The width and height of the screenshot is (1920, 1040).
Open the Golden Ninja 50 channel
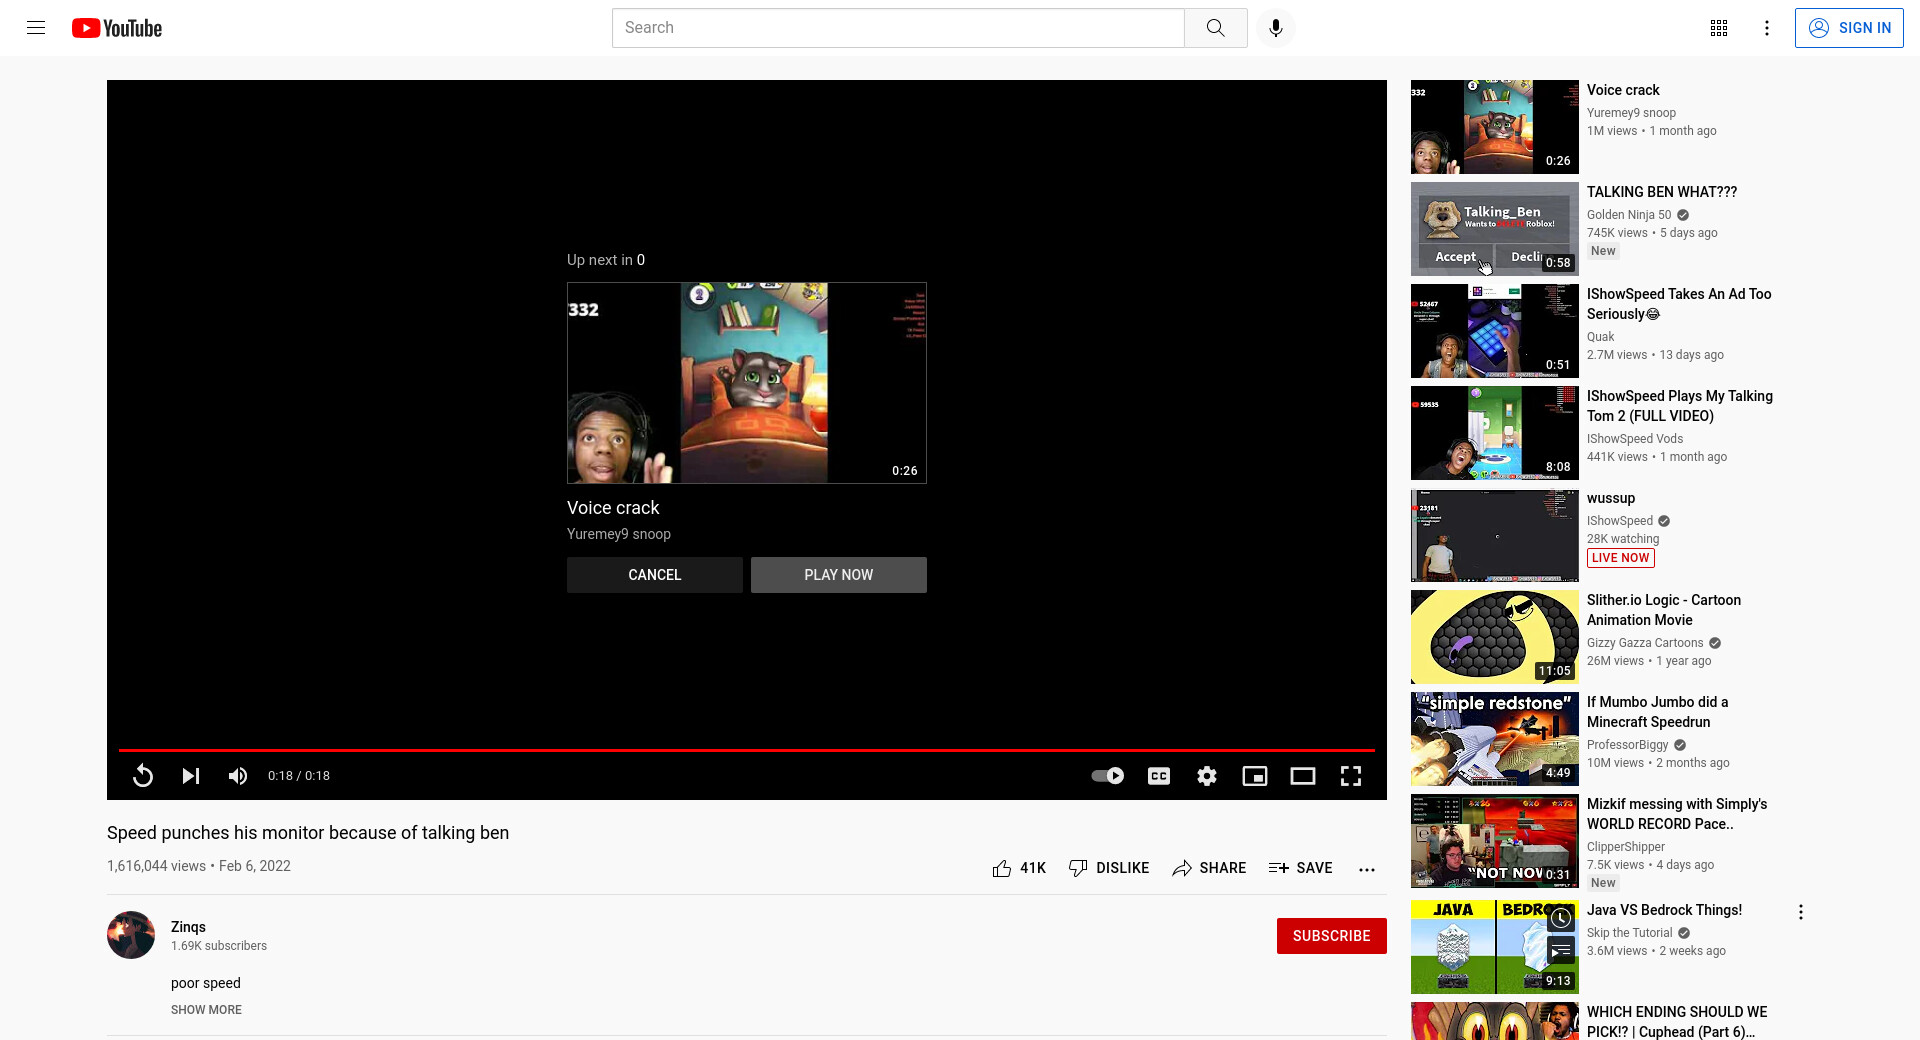point(1629,215)
